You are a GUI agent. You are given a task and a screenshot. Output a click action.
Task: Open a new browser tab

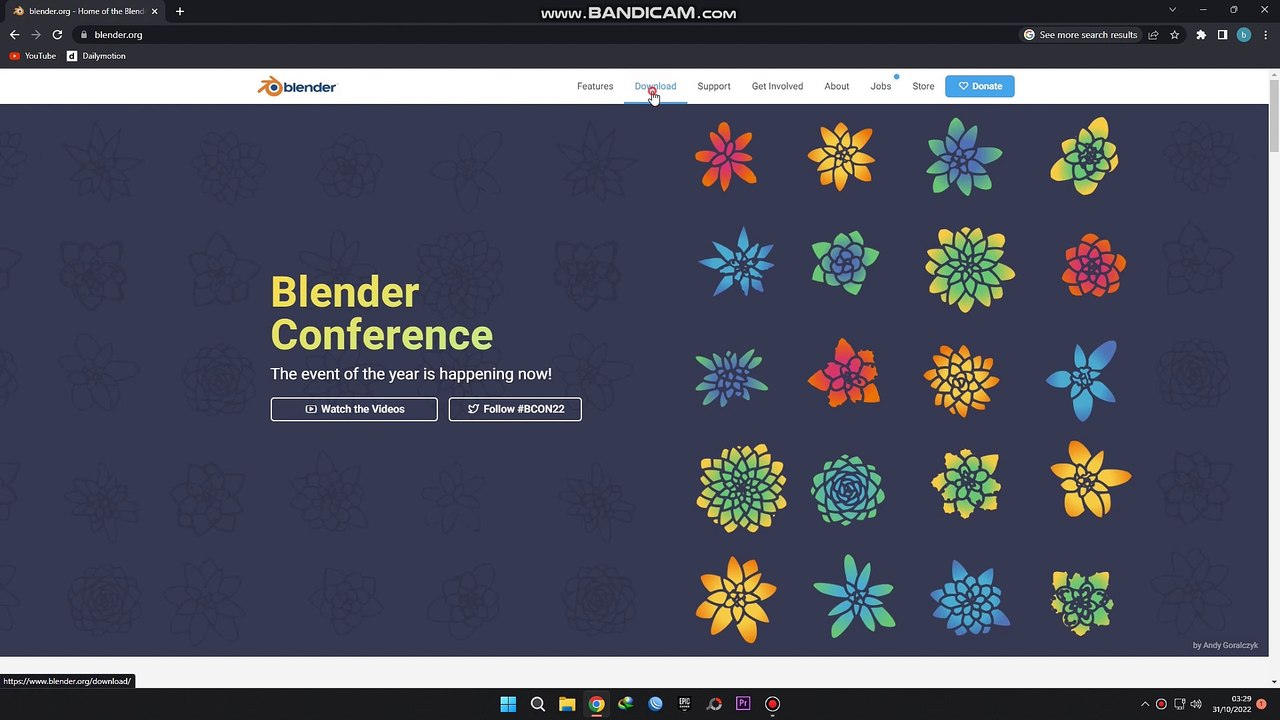(x=180, y=11)
